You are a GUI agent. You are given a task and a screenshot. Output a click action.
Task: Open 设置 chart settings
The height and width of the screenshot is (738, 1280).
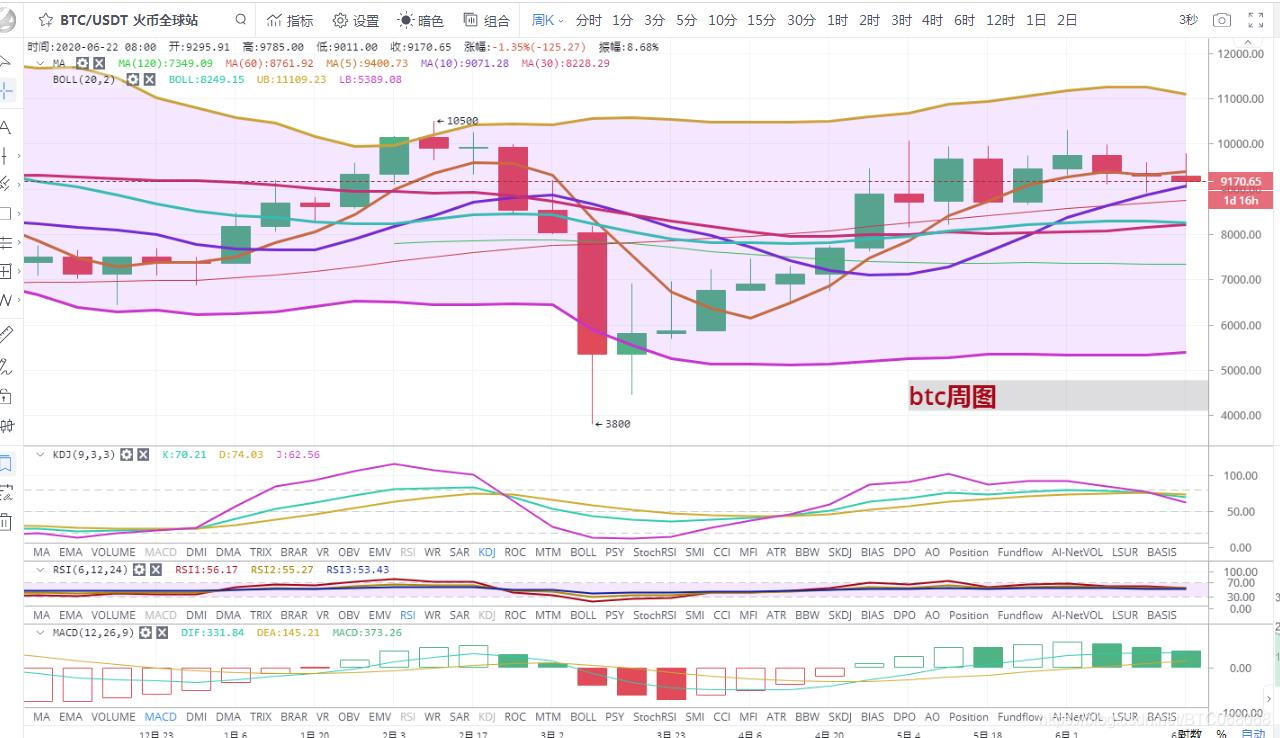(x=356, y=20)
